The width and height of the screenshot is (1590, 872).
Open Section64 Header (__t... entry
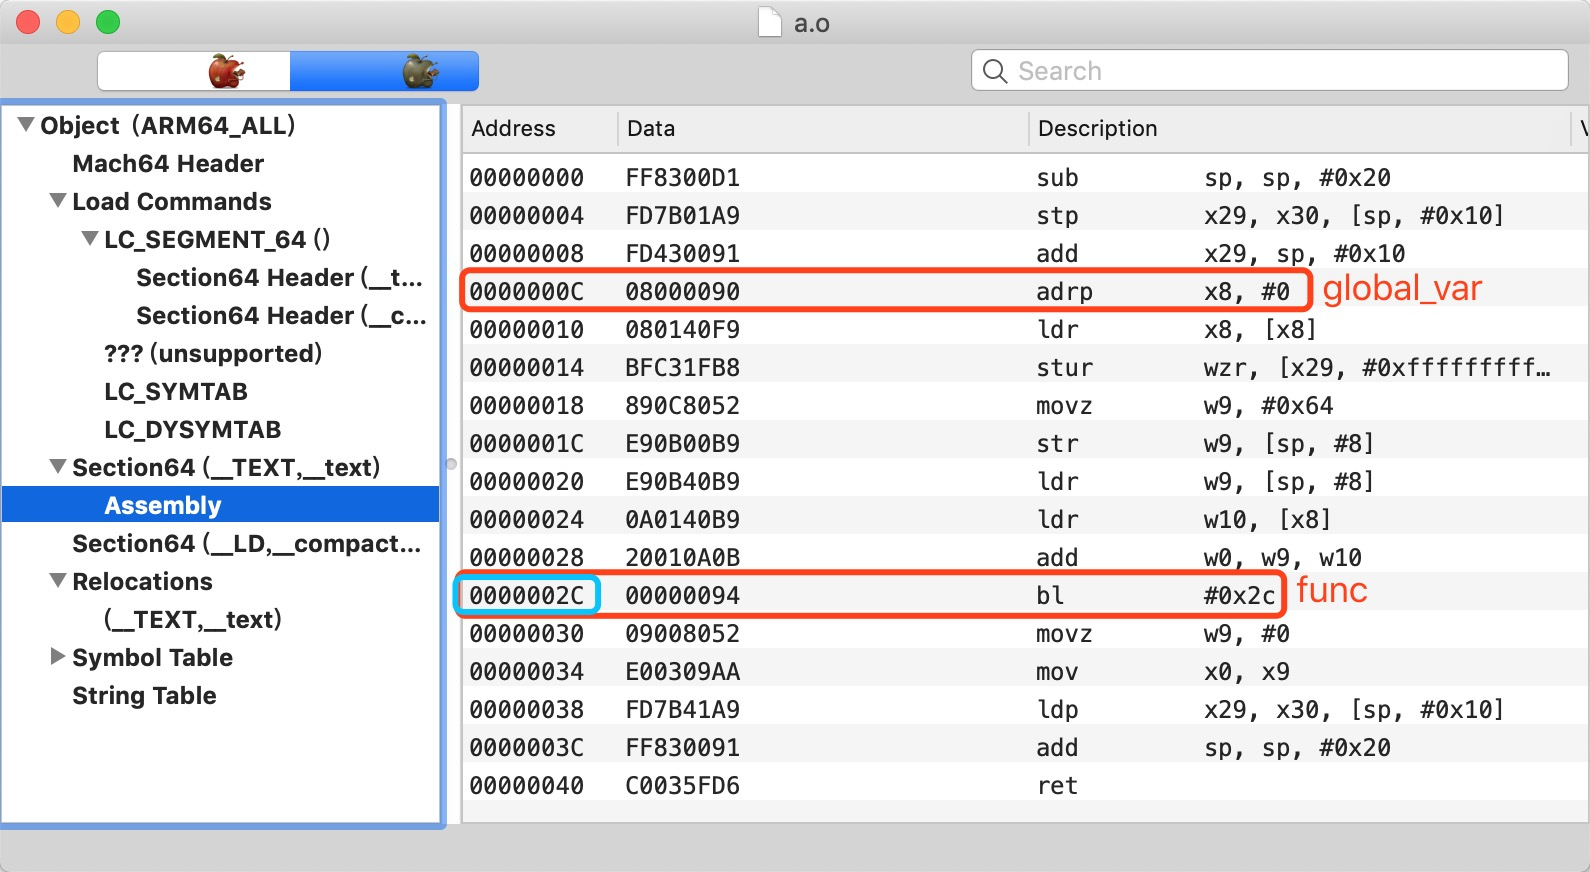(x=279, y=277)
